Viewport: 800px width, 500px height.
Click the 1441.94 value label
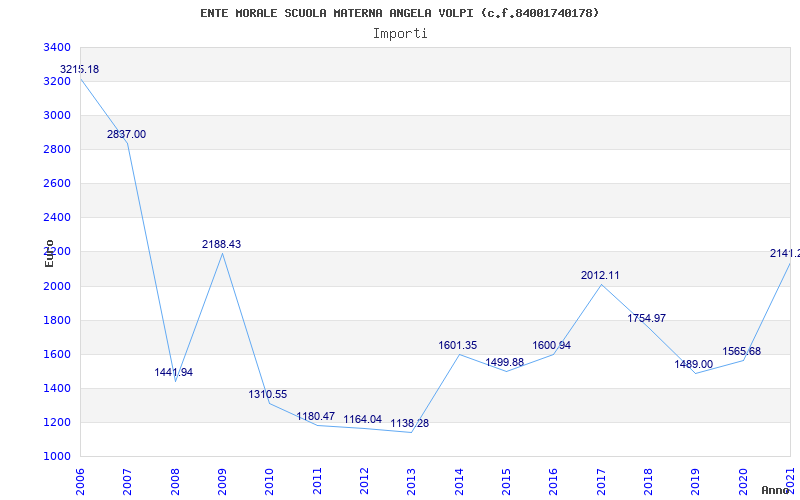[174, 372]
